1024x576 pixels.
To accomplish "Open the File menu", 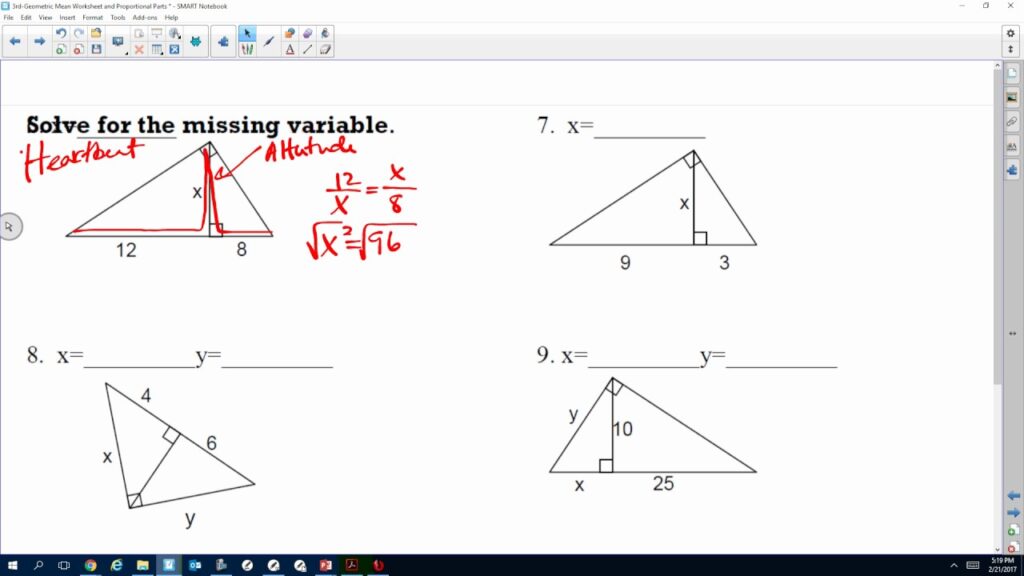I will point(8,18).
